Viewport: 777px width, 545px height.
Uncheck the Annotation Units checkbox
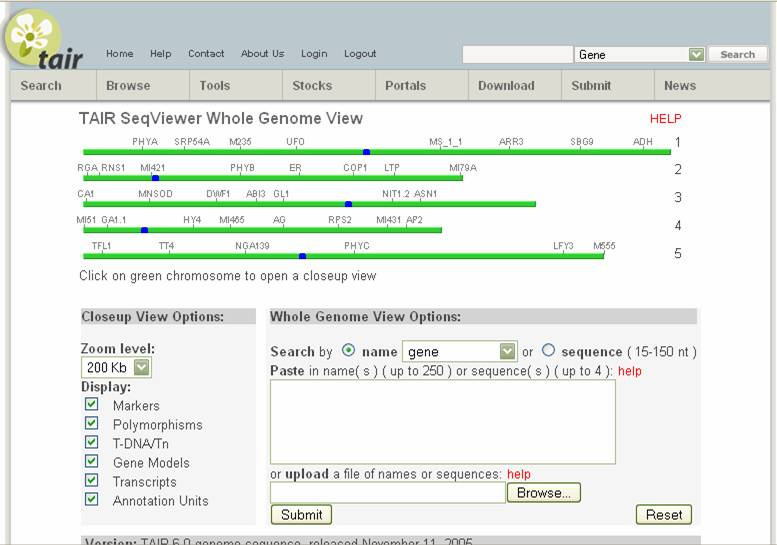click(92, 499)
